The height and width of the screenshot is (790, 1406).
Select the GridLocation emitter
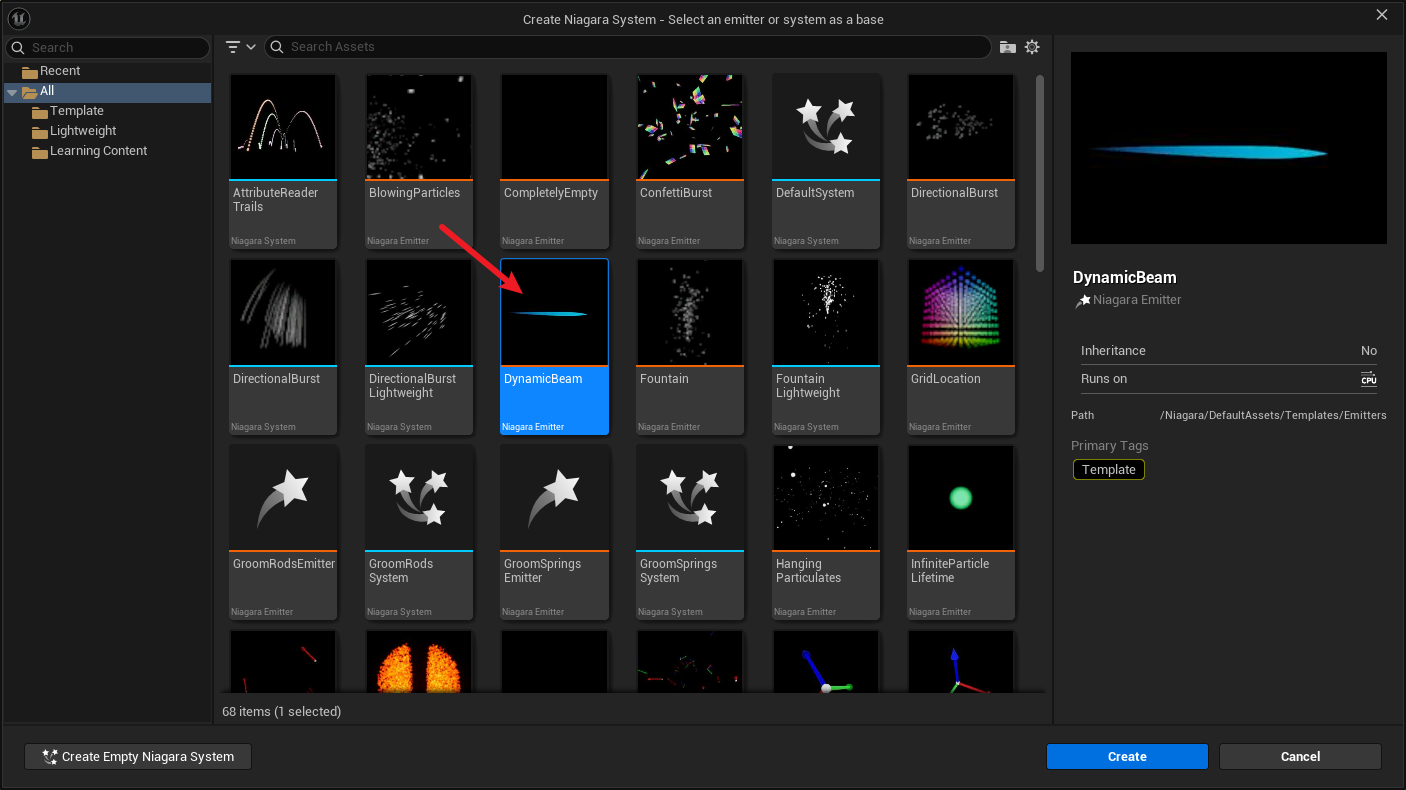point(961,346)
